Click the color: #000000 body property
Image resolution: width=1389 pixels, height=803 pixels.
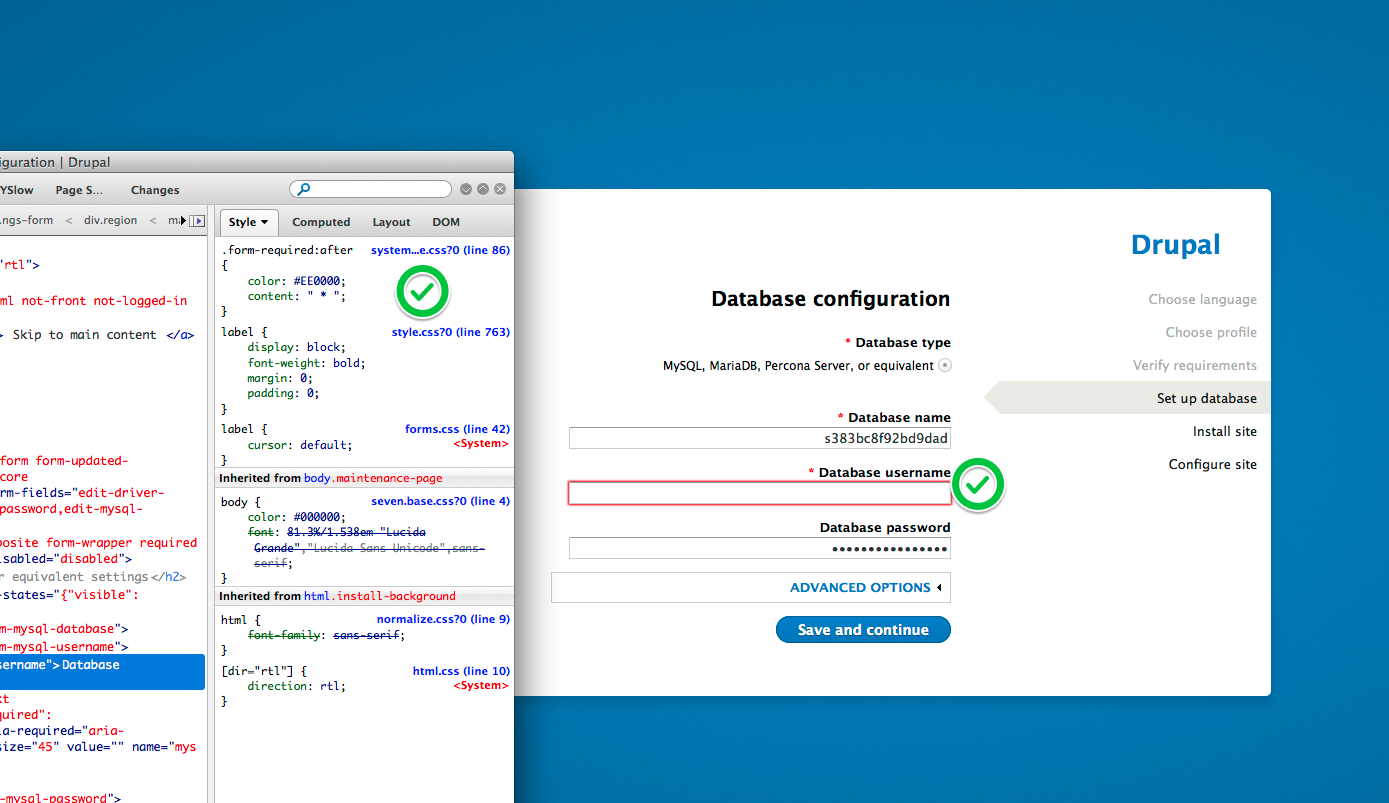296,517
